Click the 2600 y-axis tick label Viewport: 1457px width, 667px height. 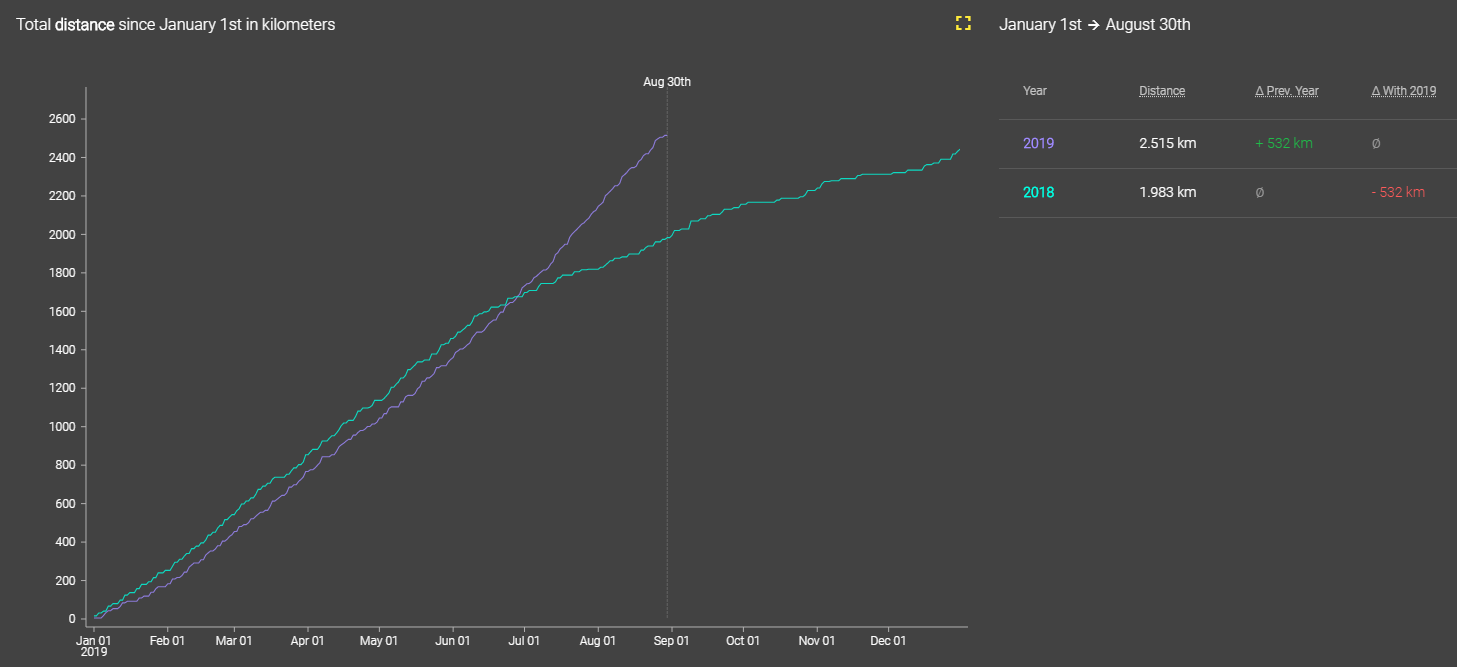61,119
